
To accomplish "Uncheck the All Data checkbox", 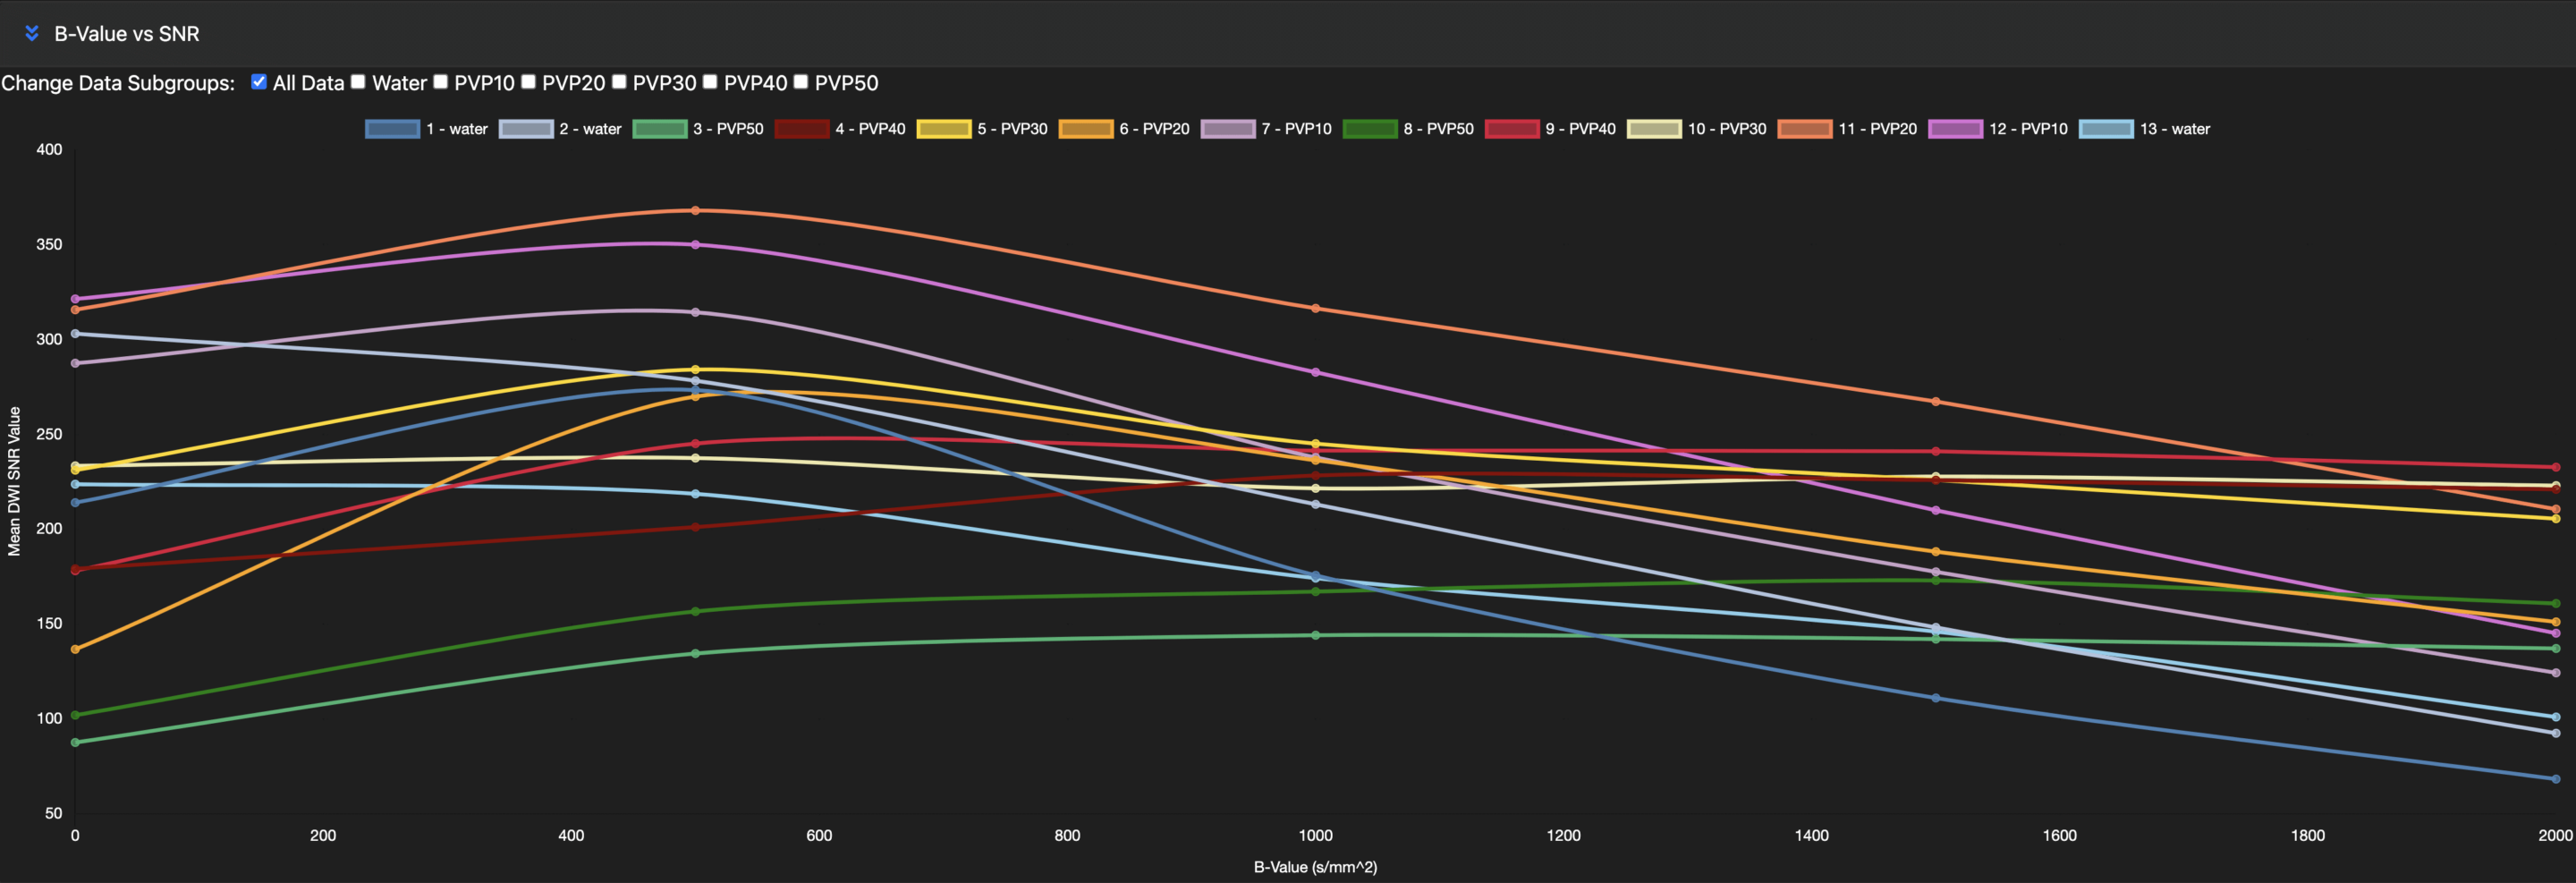I will [259, 82].
